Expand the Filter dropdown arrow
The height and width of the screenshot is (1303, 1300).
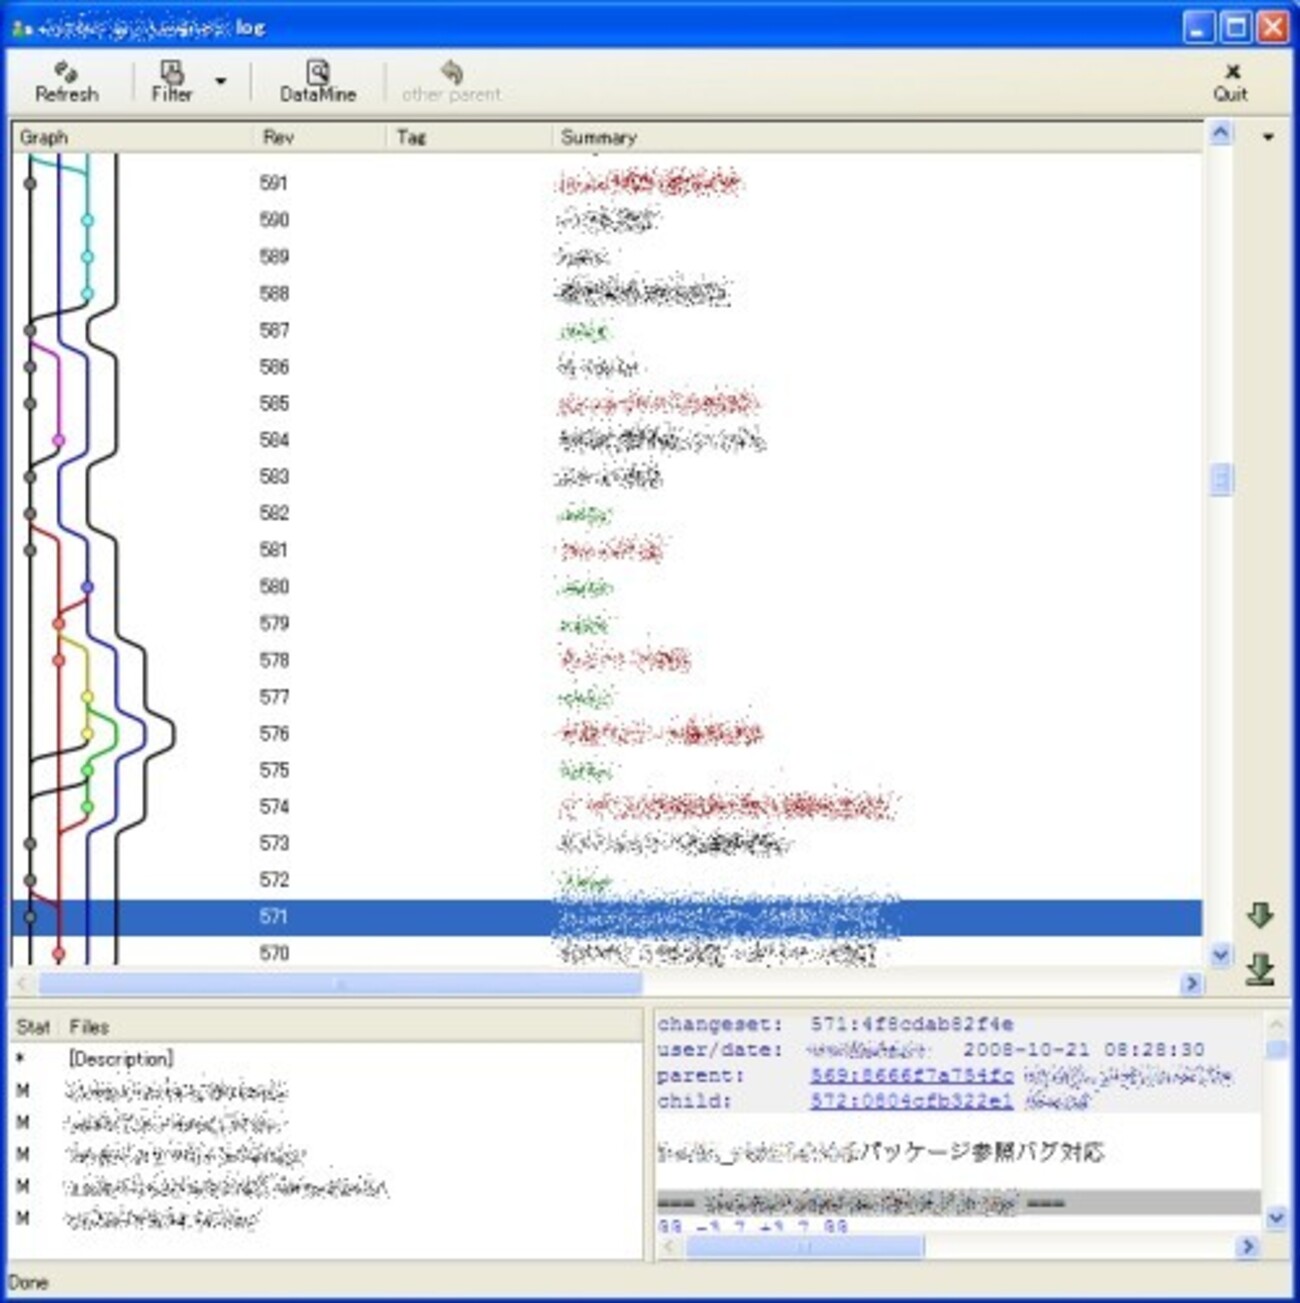[x=221, y=82]
